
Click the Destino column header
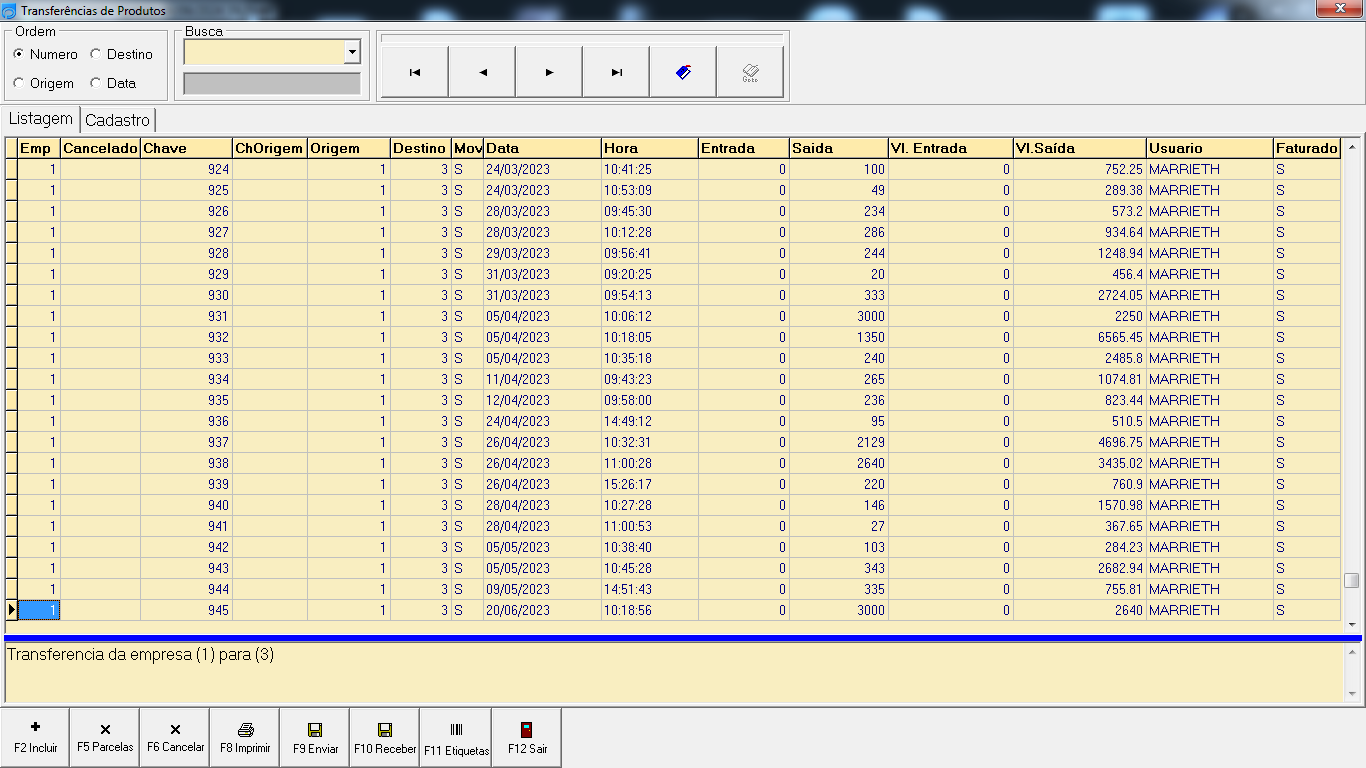[x=420, y=148]
